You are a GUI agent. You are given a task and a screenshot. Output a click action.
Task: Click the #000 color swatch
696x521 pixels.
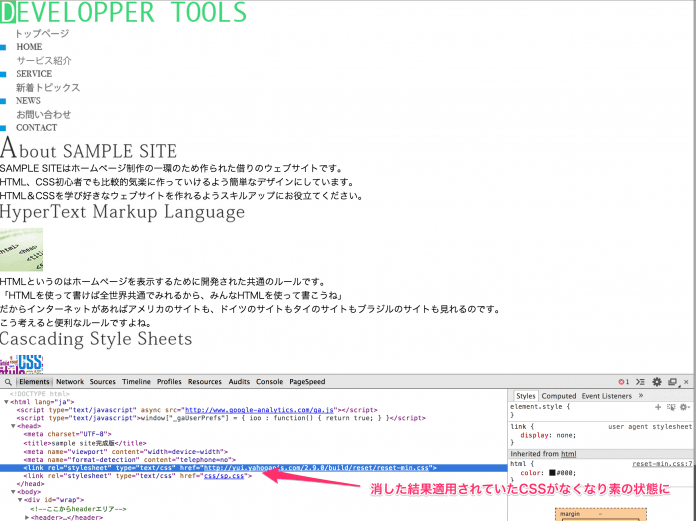pos(552,473)
